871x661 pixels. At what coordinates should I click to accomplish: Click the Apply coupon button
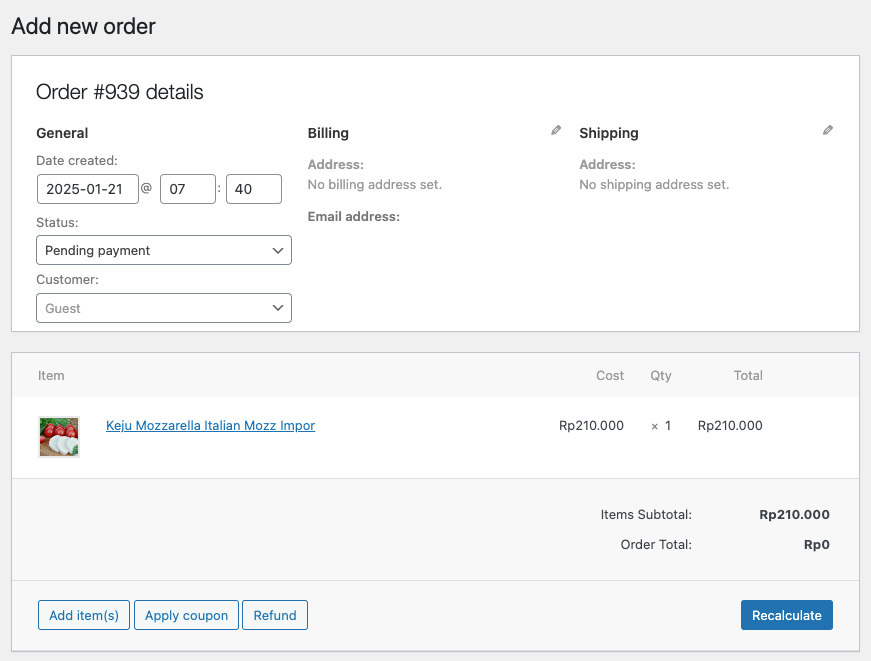[x=186, y=615]
